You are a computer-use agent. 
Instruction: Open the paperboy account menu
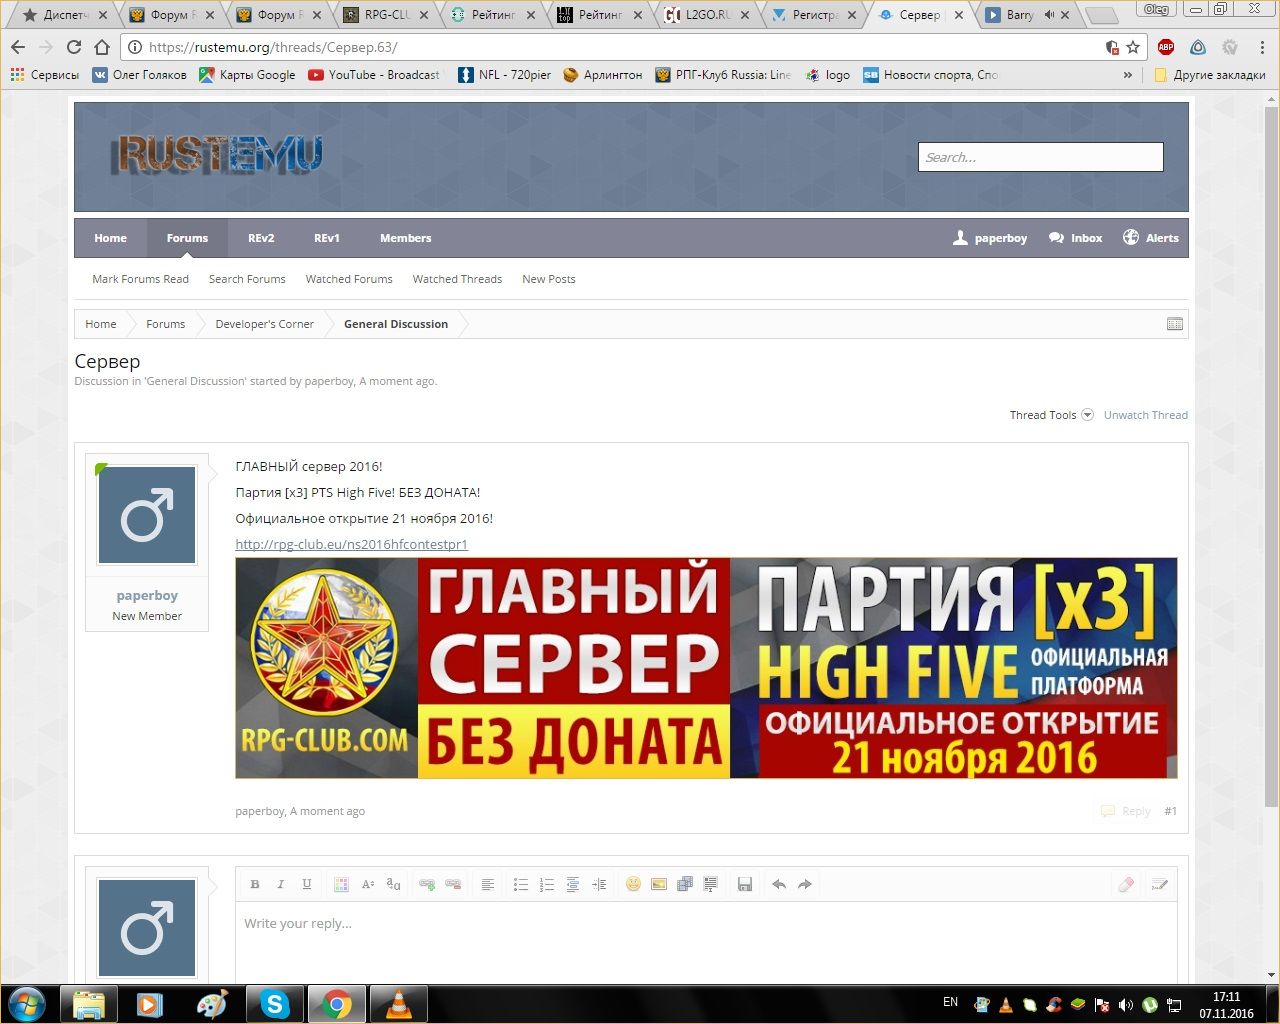coord(990,238)
